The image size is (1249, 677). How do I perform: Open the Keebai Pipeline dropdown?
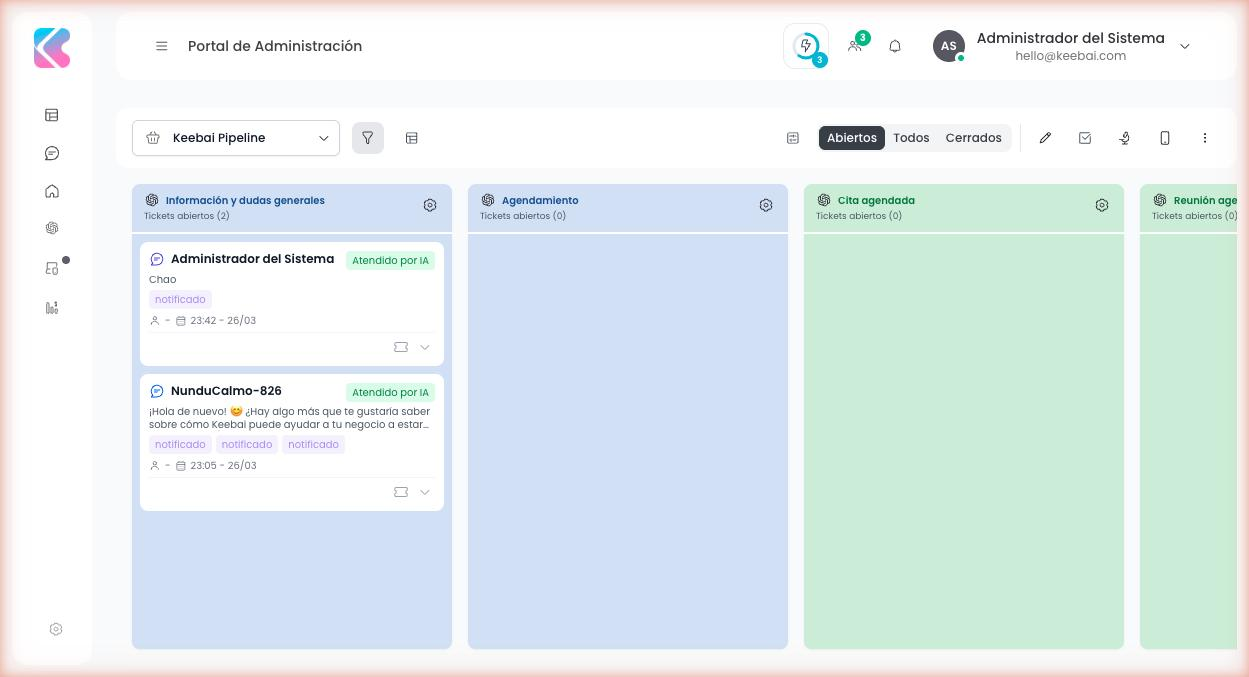(236, 138)
